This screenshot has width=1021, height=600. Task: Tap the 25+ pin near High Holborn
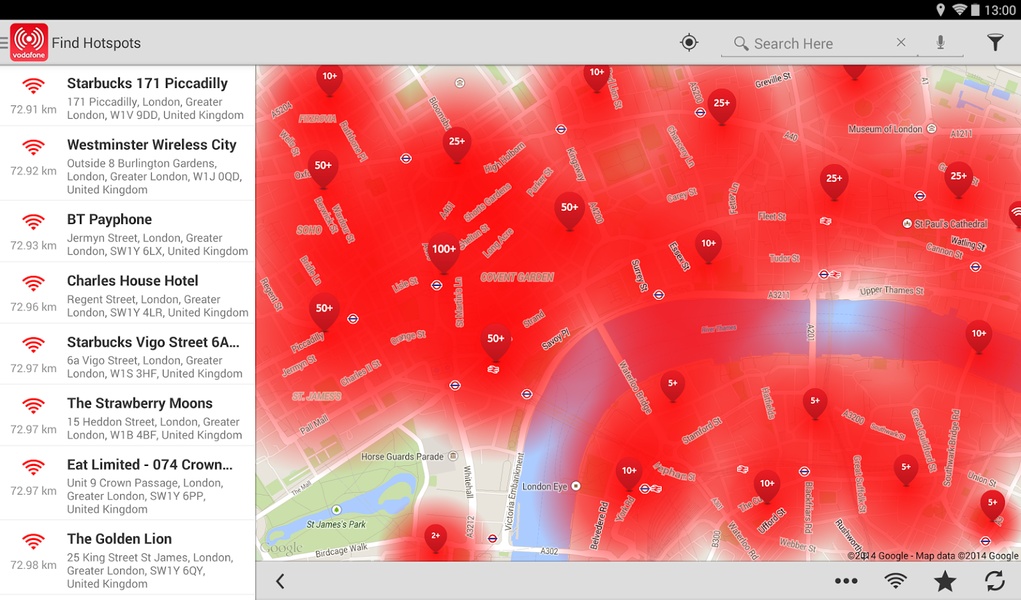(457, 145)
